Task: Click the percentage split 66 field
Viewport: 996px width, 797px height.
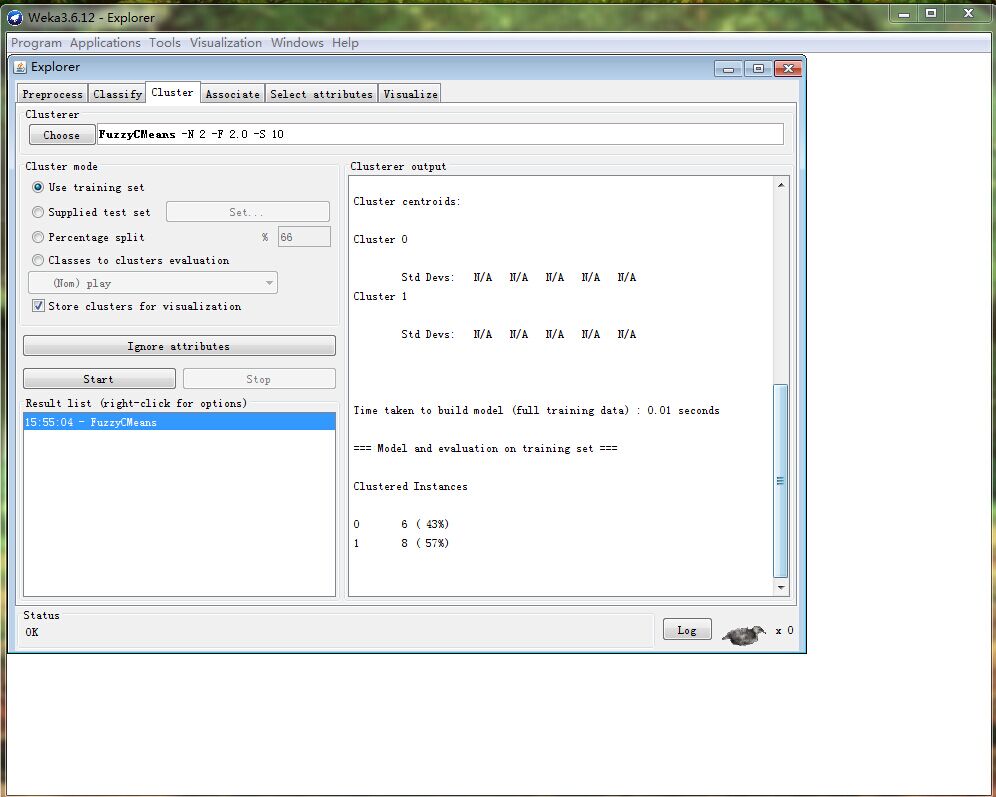Action: (x=304, y=237)
